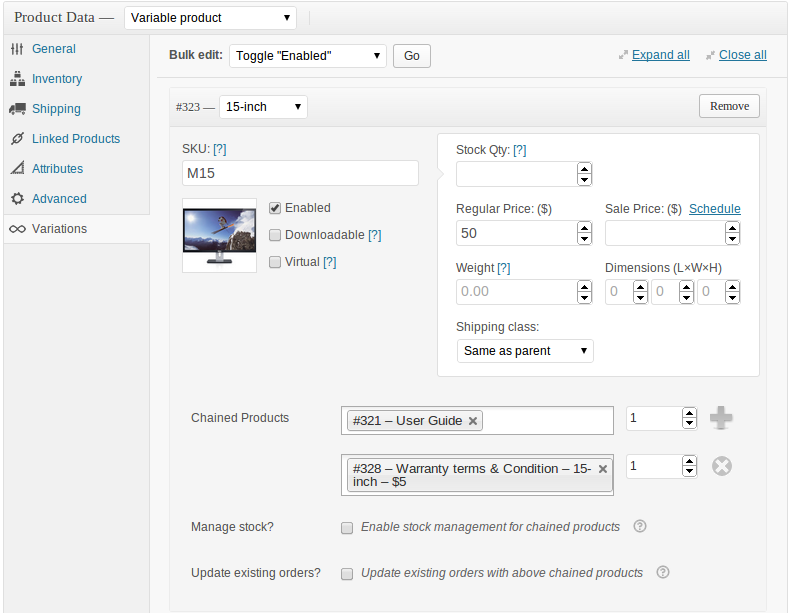Open the Stock Qty help tooltip [?]

[x=520, y=150]
